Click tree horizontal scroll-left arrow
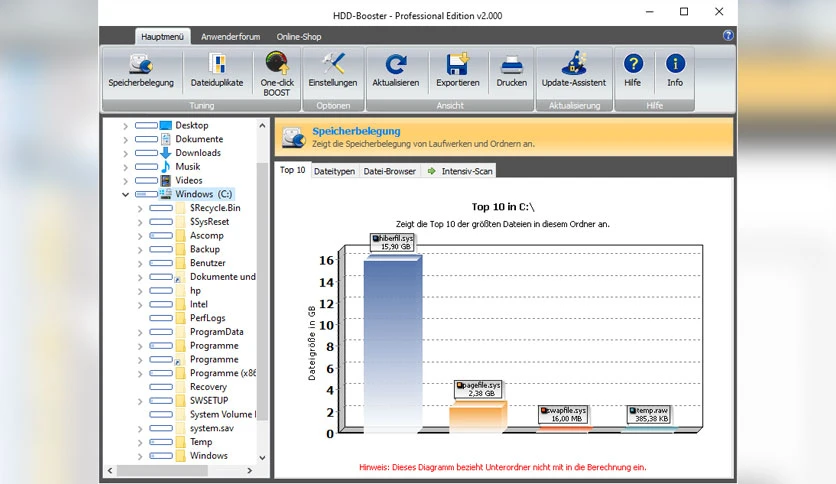Image resolution: width=836 pixels, height=484 pixels. (110, 471)
